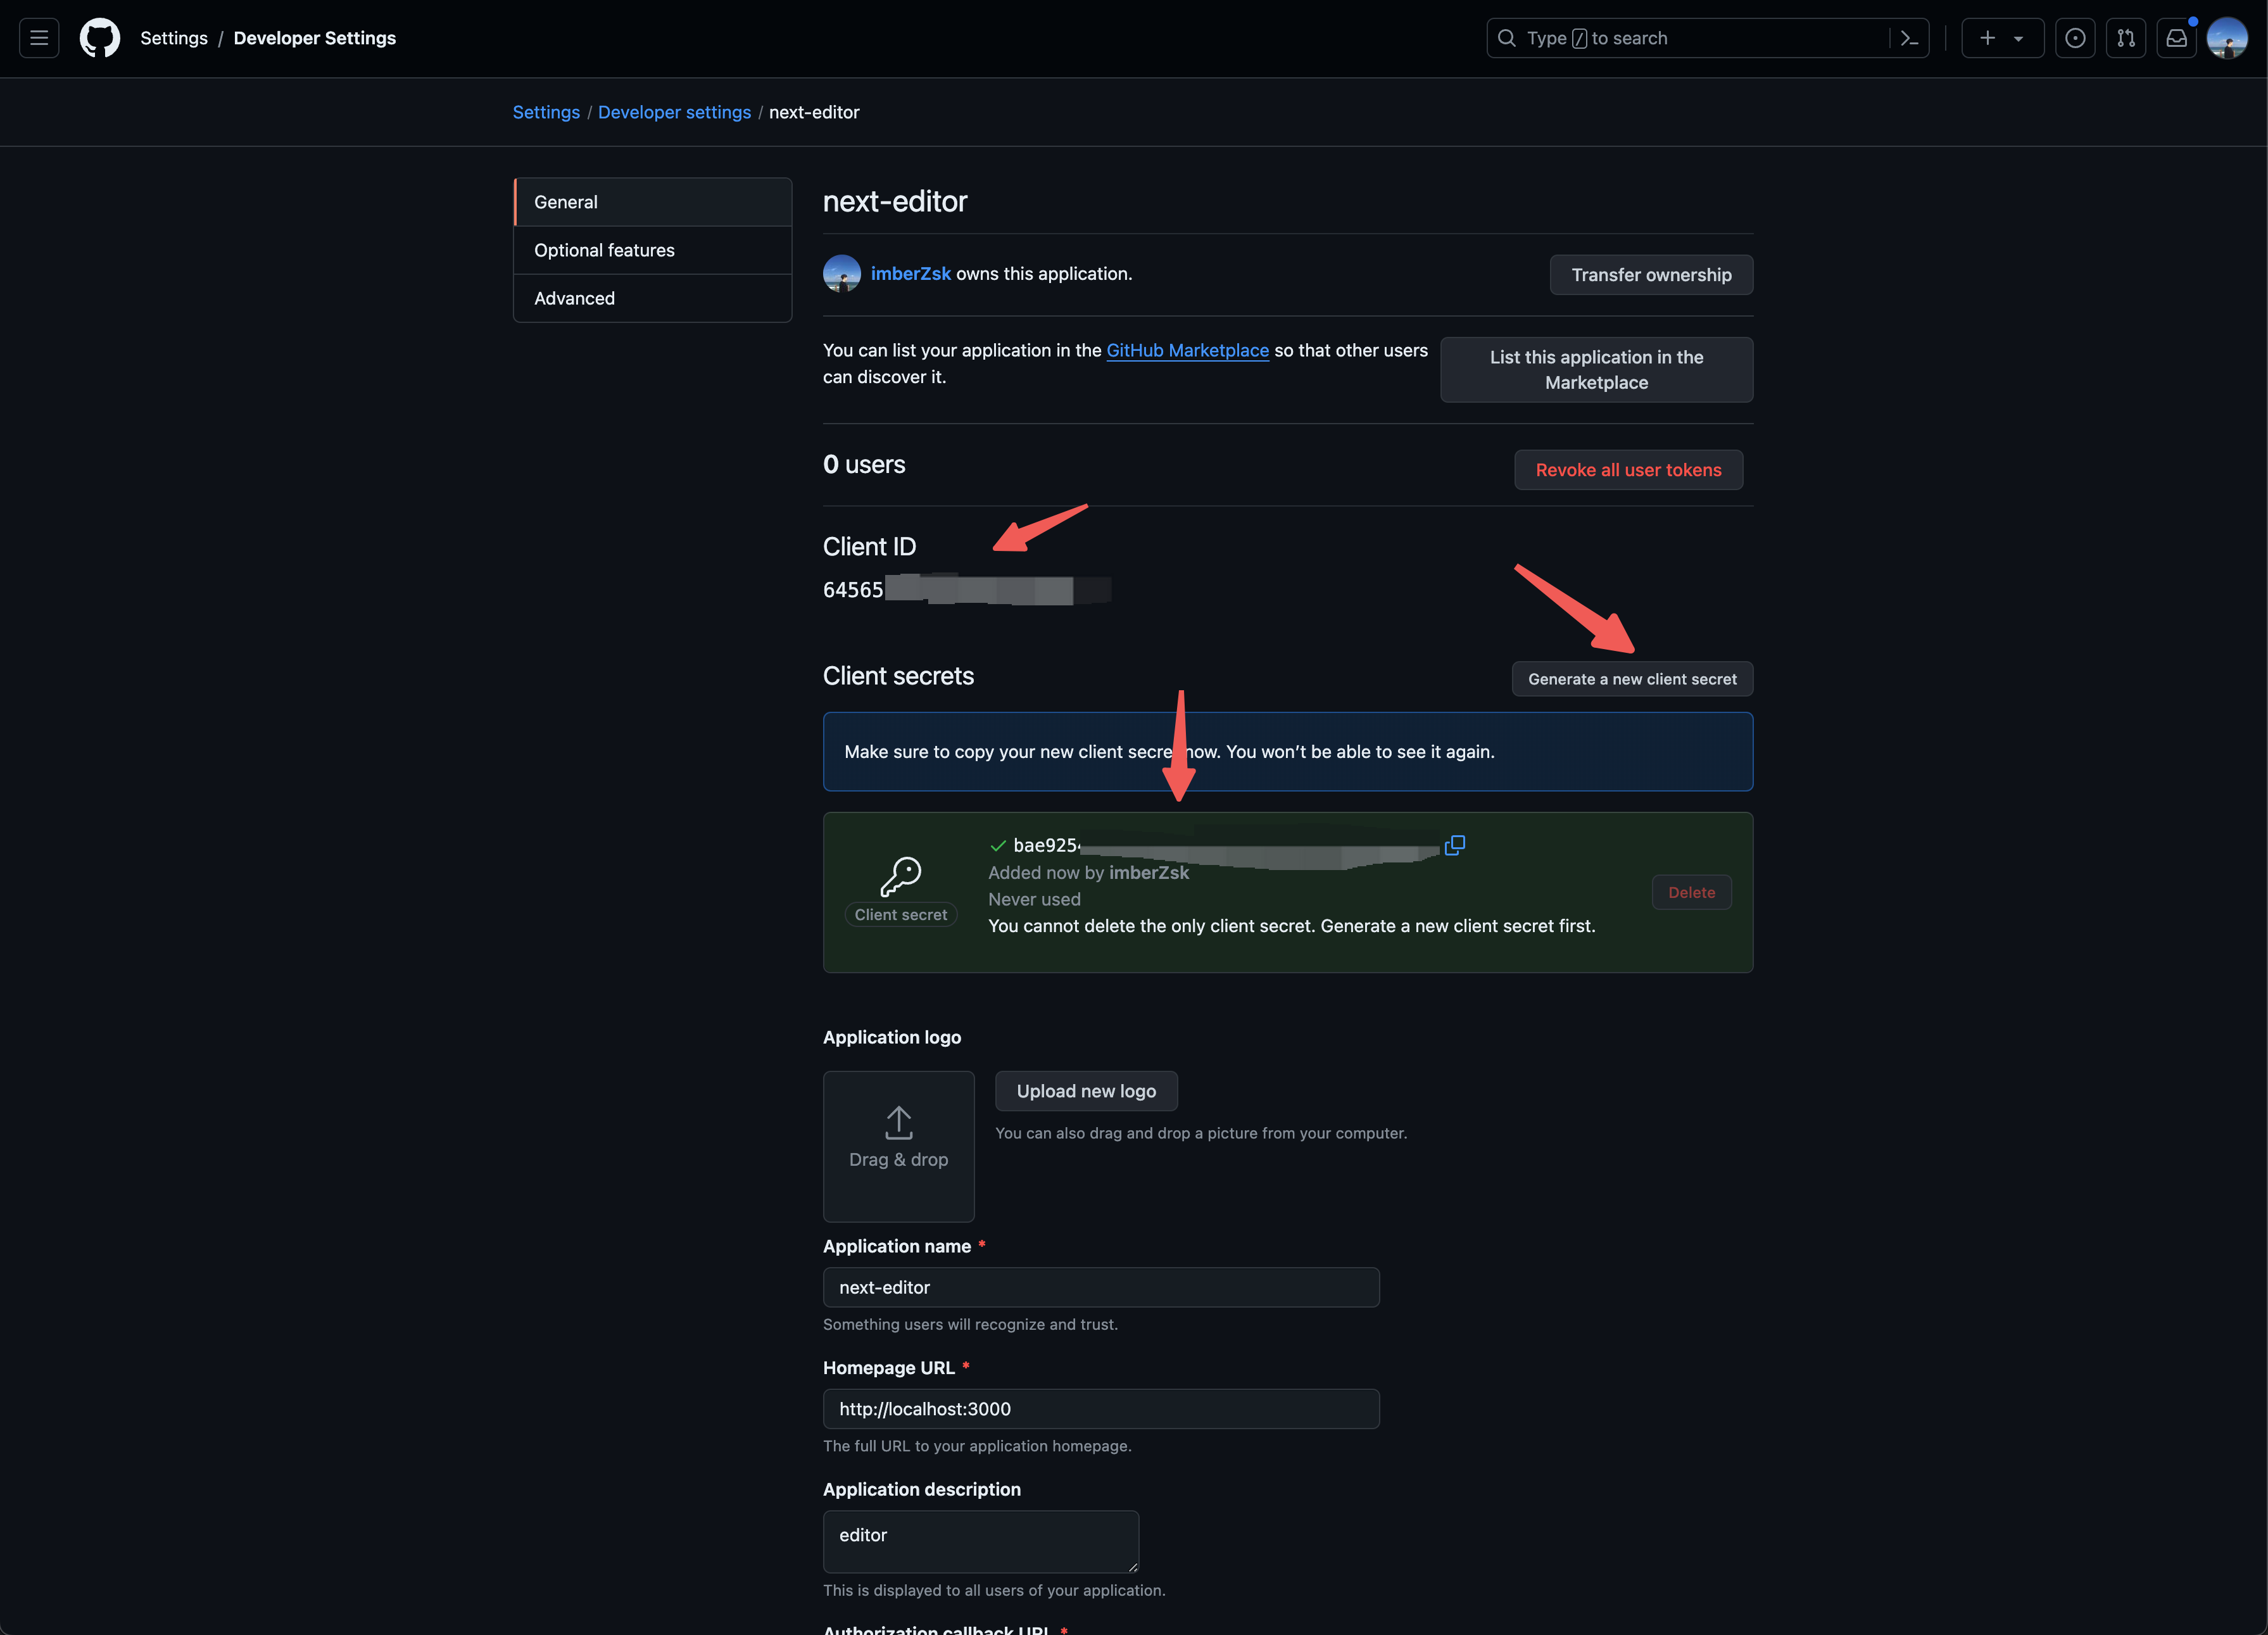The width and height of the screenshot is (2268, 1635).
Task: Focus the Homepage URL field
Action: click(1101, 1409)
